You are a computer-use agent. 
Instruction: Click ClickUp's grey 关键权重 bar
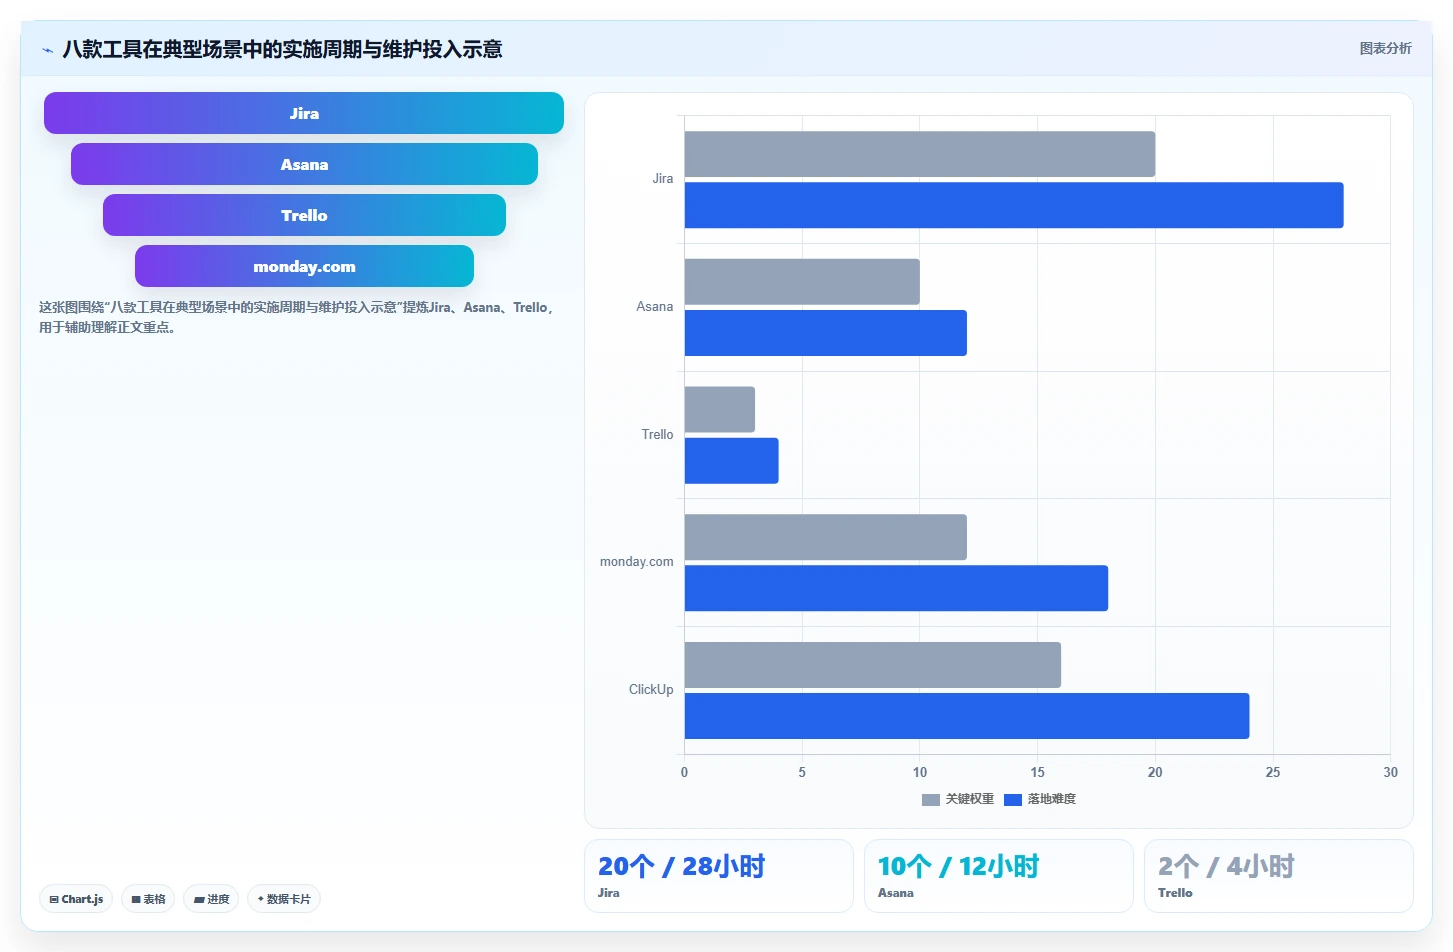(873, 665)
